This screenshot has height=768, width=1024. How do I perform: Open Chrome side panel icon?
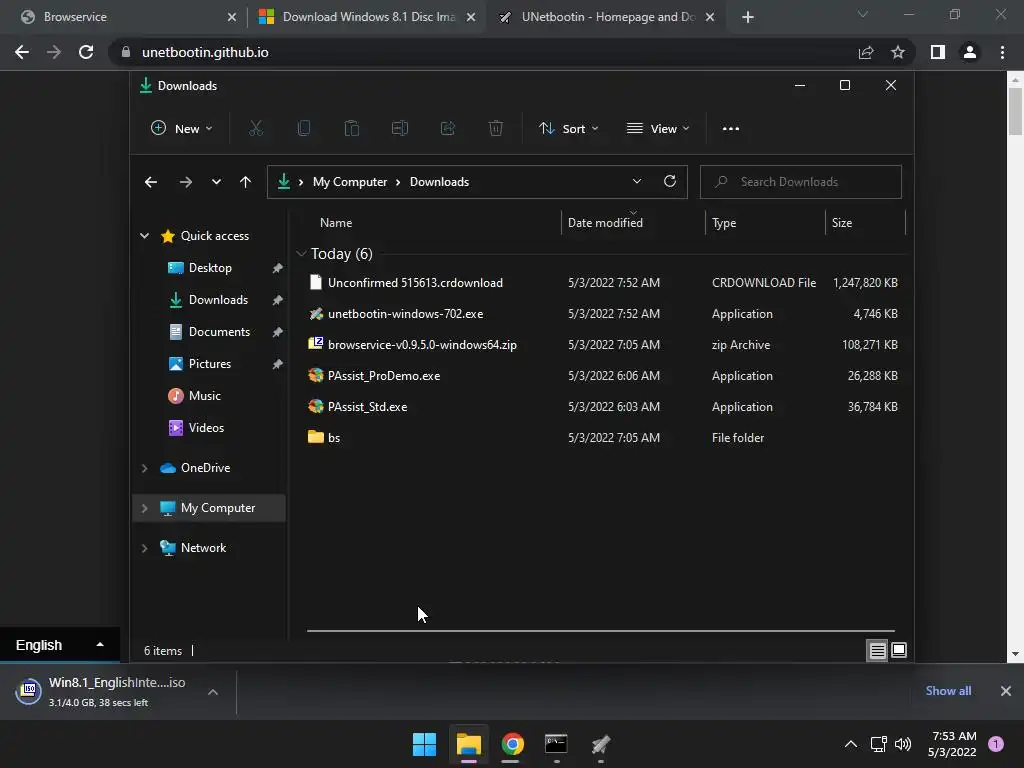[938, 52]
